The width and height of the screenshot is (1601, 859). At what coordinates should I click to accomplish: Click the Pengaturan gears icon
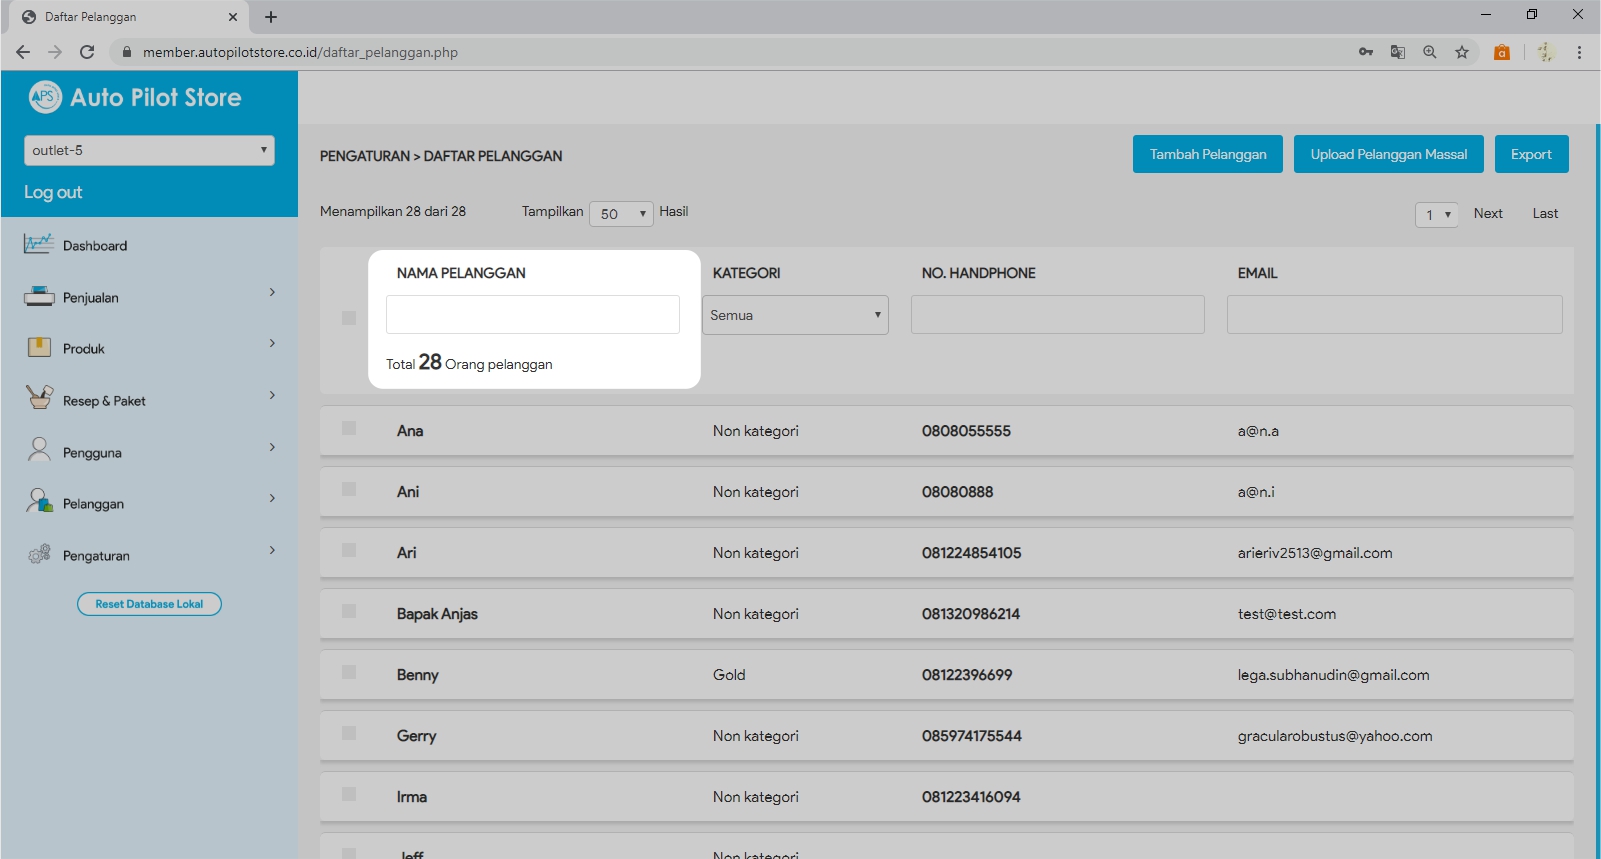(x=39, y=554)
